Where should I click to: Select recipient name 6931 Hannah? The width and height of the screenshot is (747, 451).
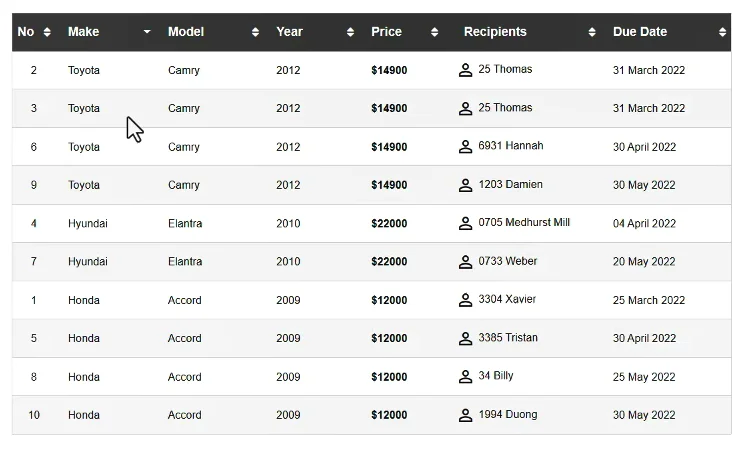pyautogui.click(x=511, y=146)
